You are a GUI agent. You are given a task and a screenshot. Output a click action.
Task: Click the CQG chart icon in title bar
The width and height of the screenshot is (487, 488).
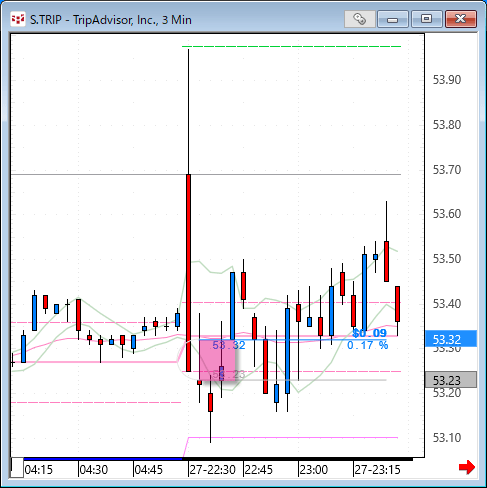(18, 19)
